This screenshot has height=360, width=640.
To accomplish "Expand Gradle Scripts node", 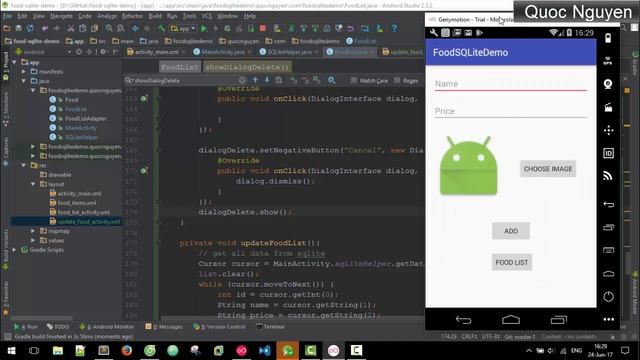I will (15, 249).
